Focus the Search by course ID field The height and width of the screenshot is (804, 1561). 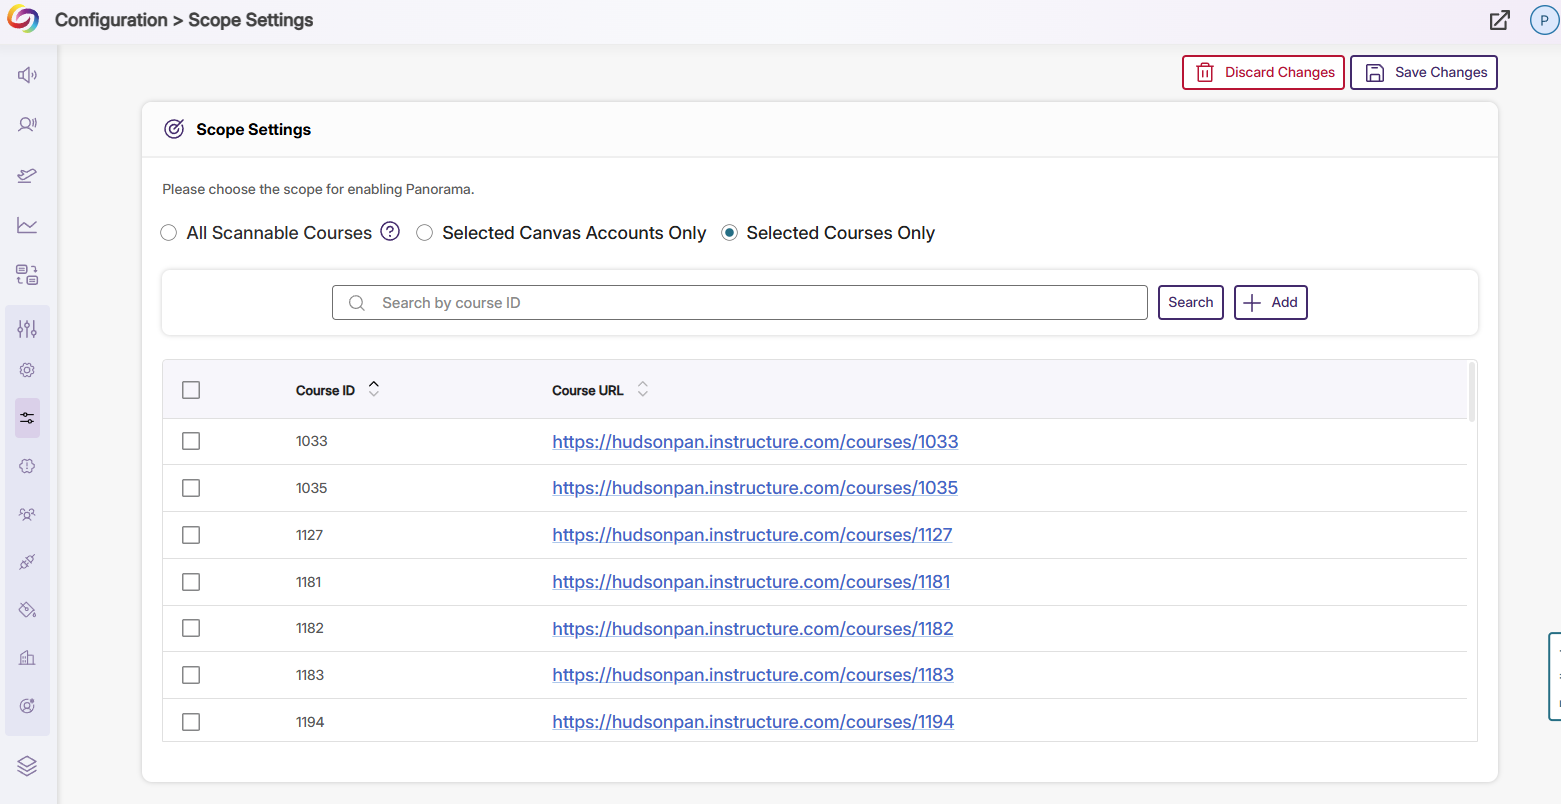pyautogui.click(x=739, y=302)
